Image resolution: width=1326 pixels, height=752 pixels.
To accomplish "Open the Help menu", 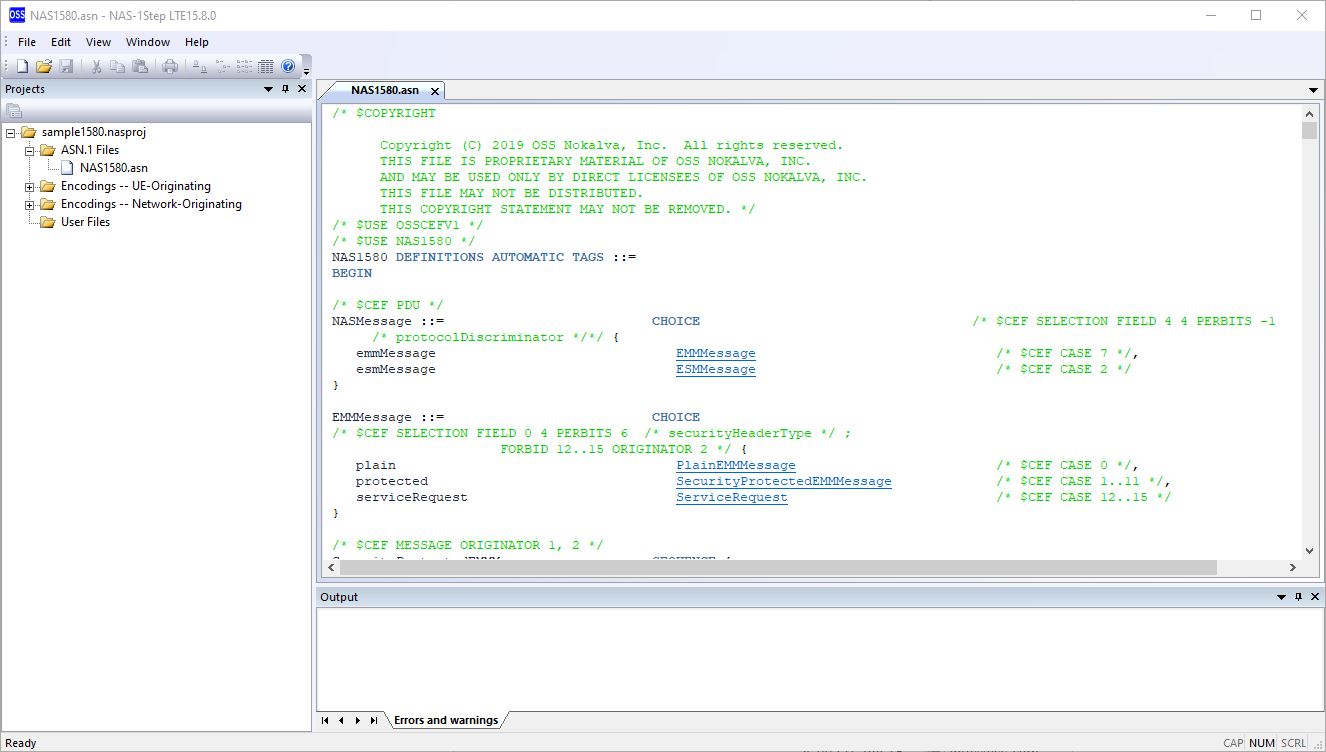I will [197, 42].
